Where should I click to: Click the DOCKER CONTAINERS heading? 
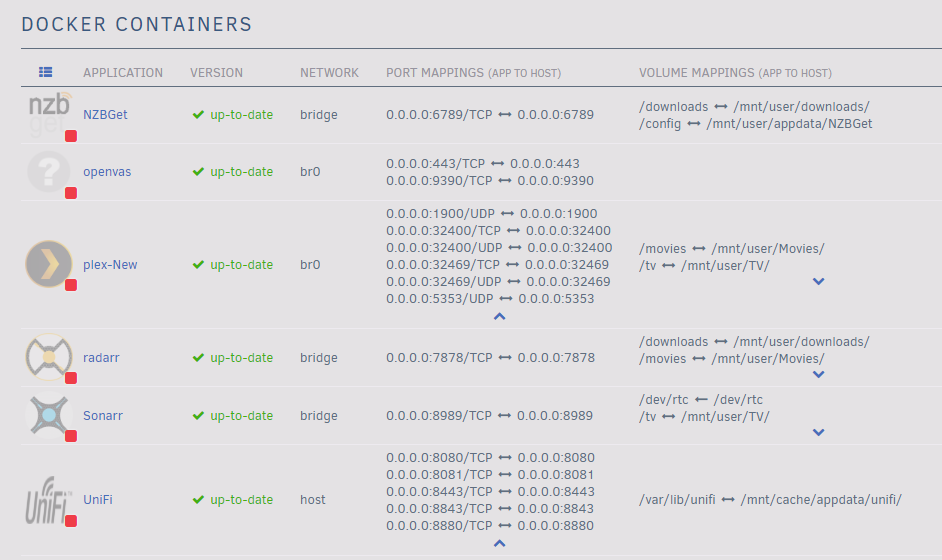point(136,24)
